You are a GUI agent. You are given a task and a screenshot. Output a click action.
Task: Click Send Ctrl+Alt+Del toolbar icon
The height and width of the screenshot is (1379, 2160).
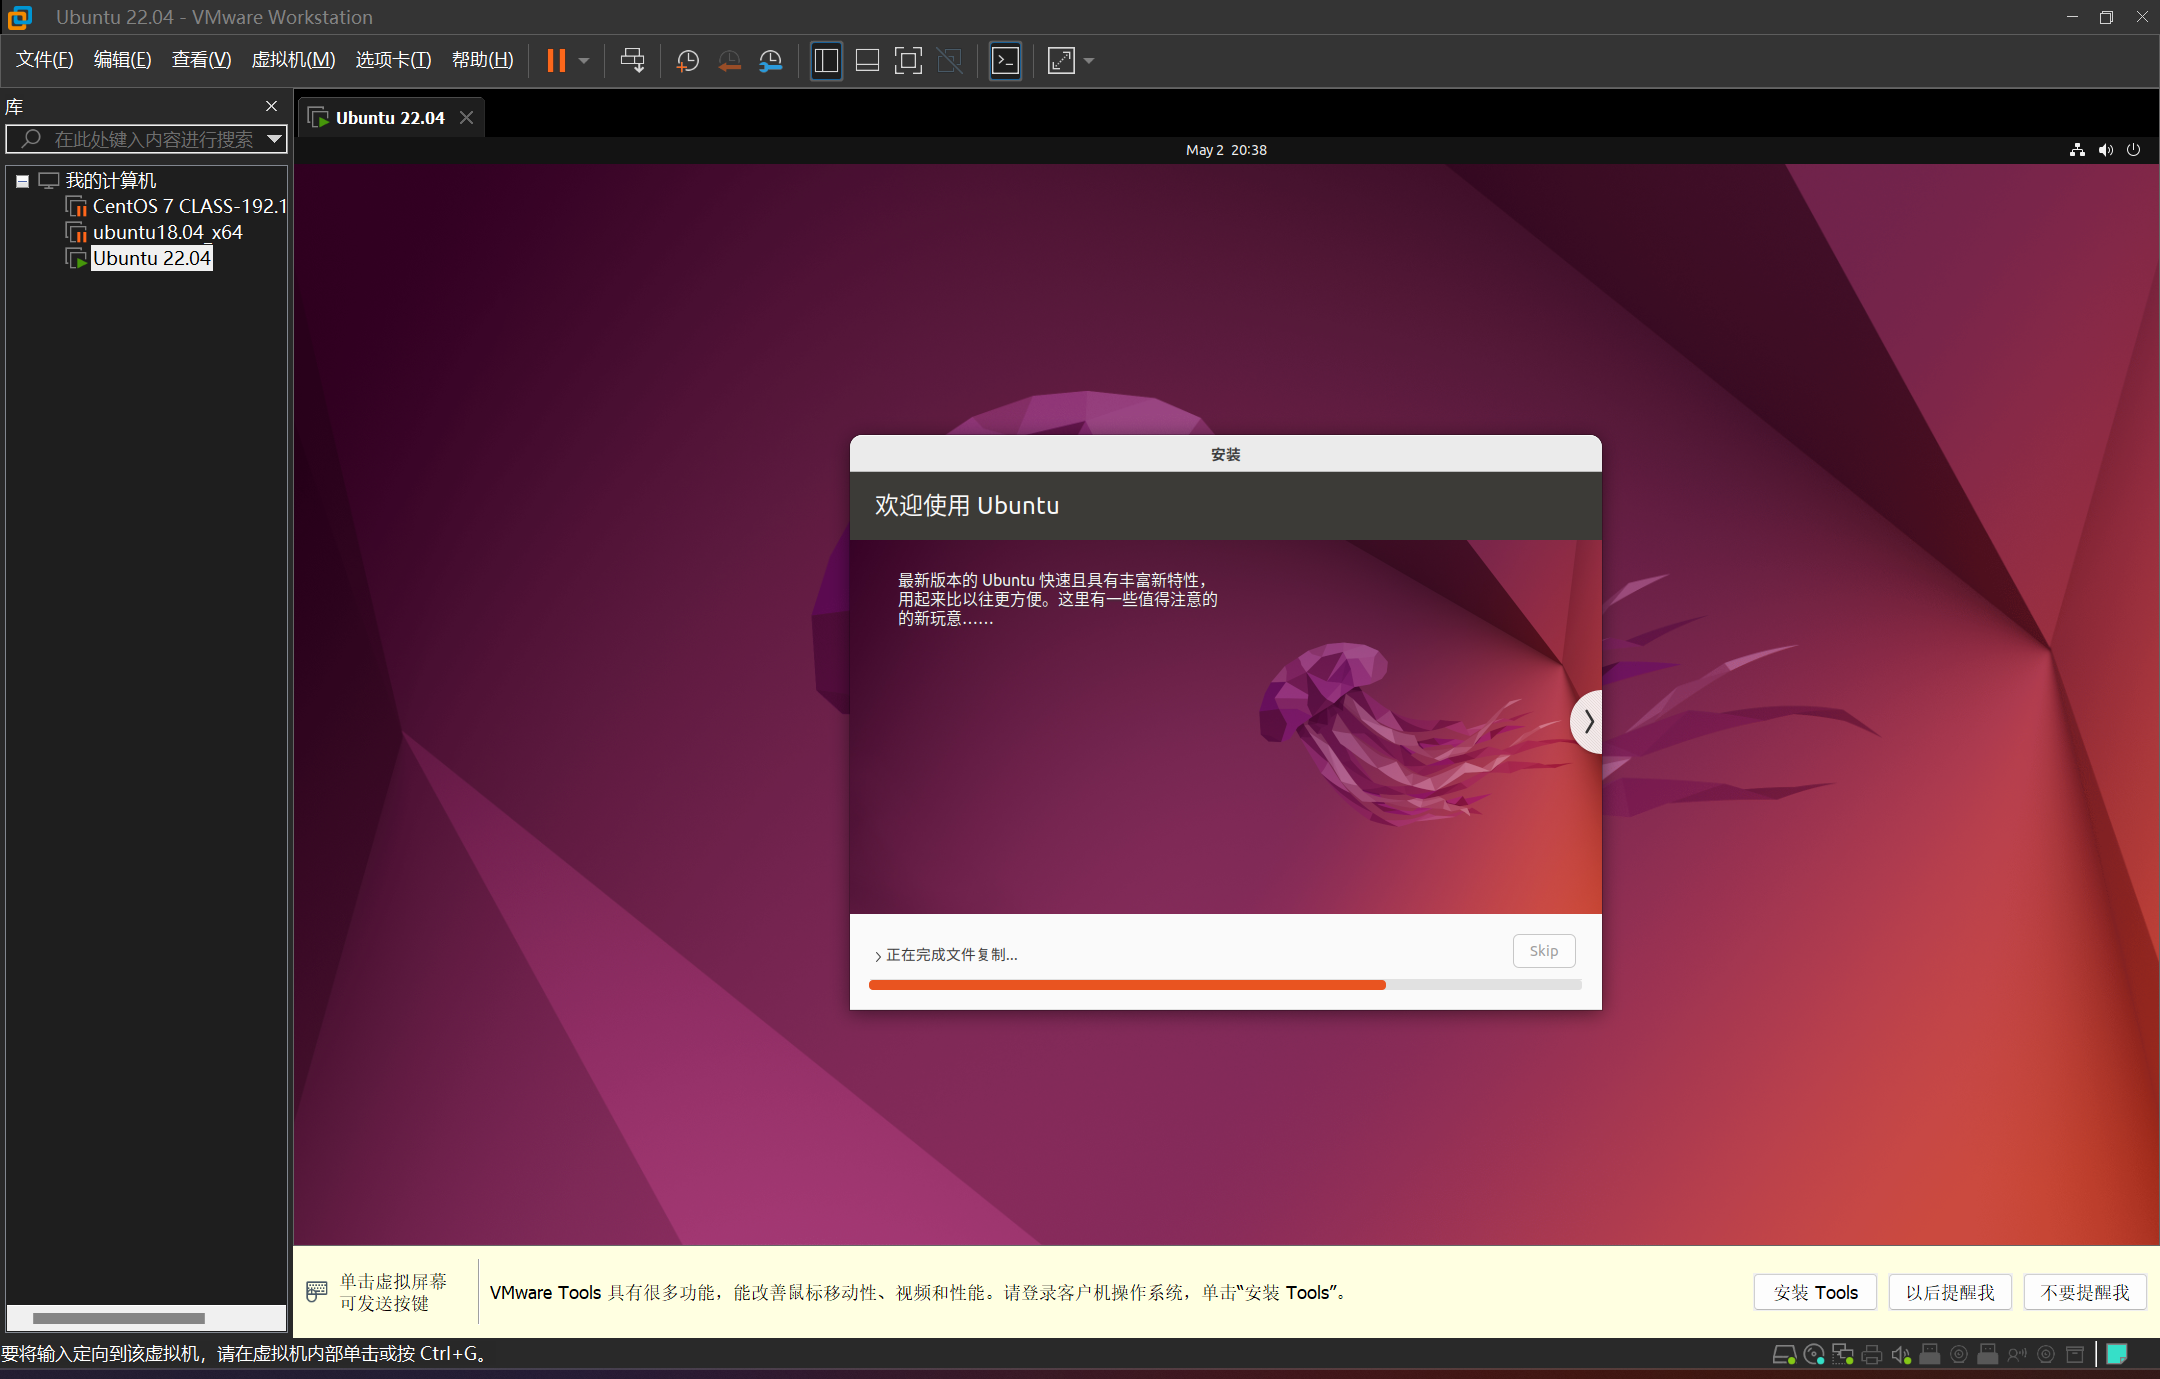click(x=632, y=61)
